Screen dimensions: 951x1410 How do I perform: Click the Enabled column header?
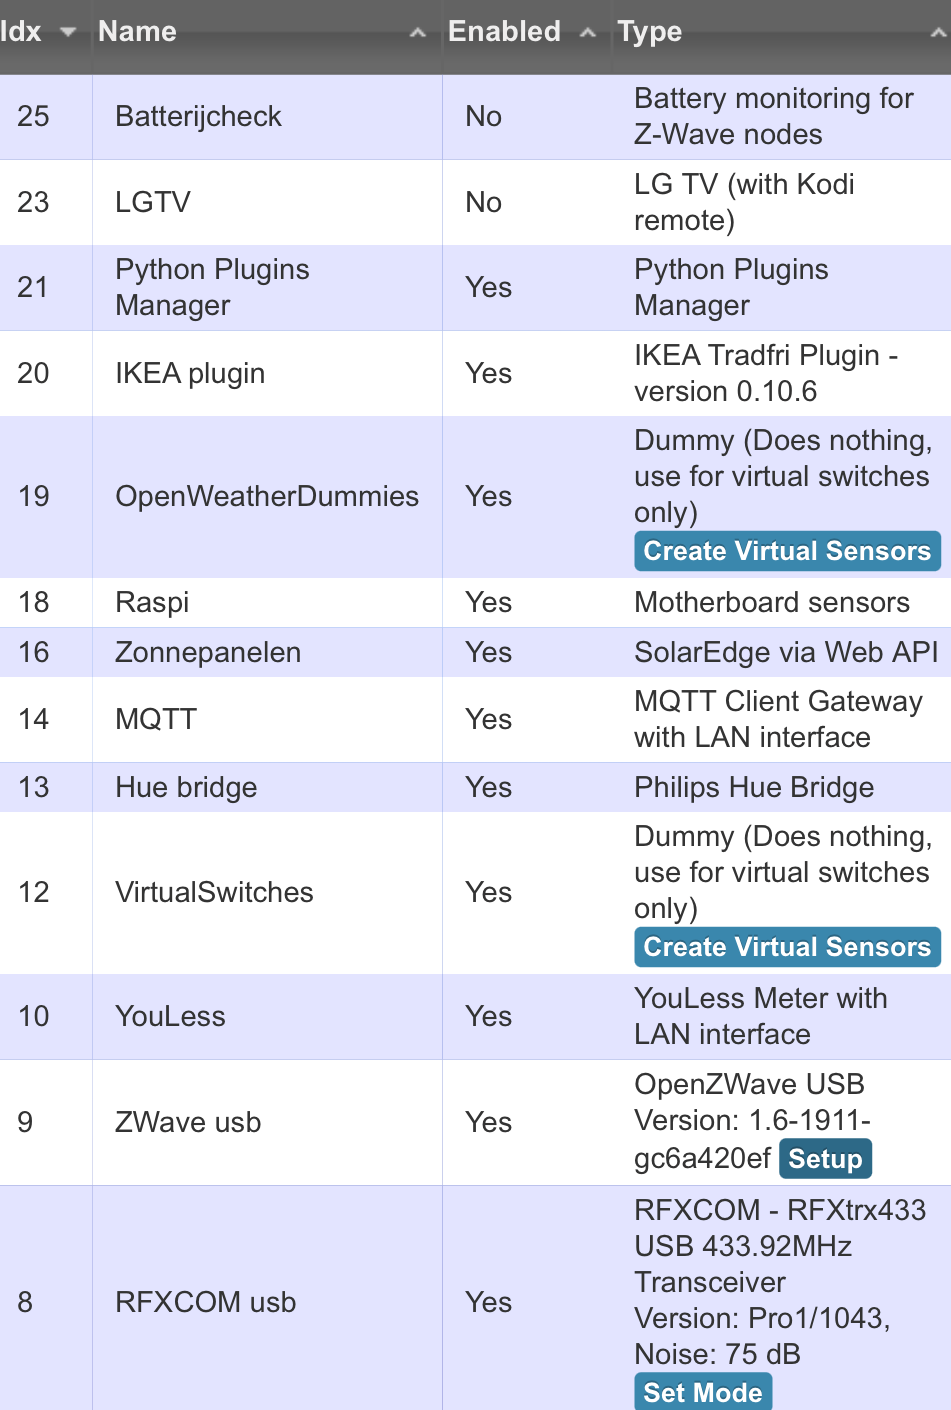point(504,32)
